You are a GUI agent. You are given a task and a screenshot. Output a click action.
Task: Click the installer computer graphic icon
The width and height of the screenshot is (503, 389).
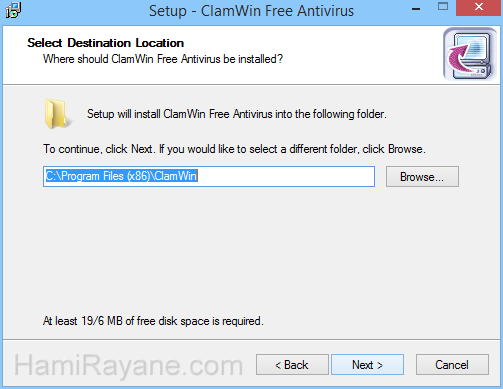click(470, 54)
